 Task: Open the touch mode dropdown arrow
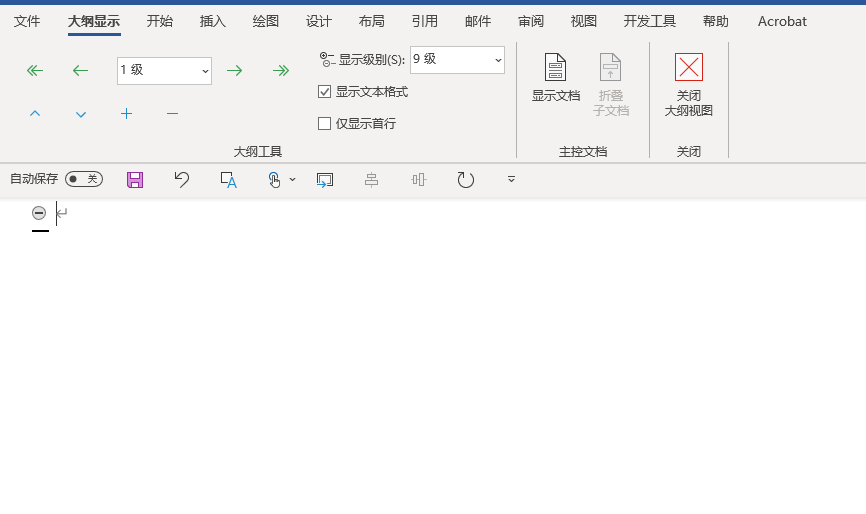tap(293, 179)
